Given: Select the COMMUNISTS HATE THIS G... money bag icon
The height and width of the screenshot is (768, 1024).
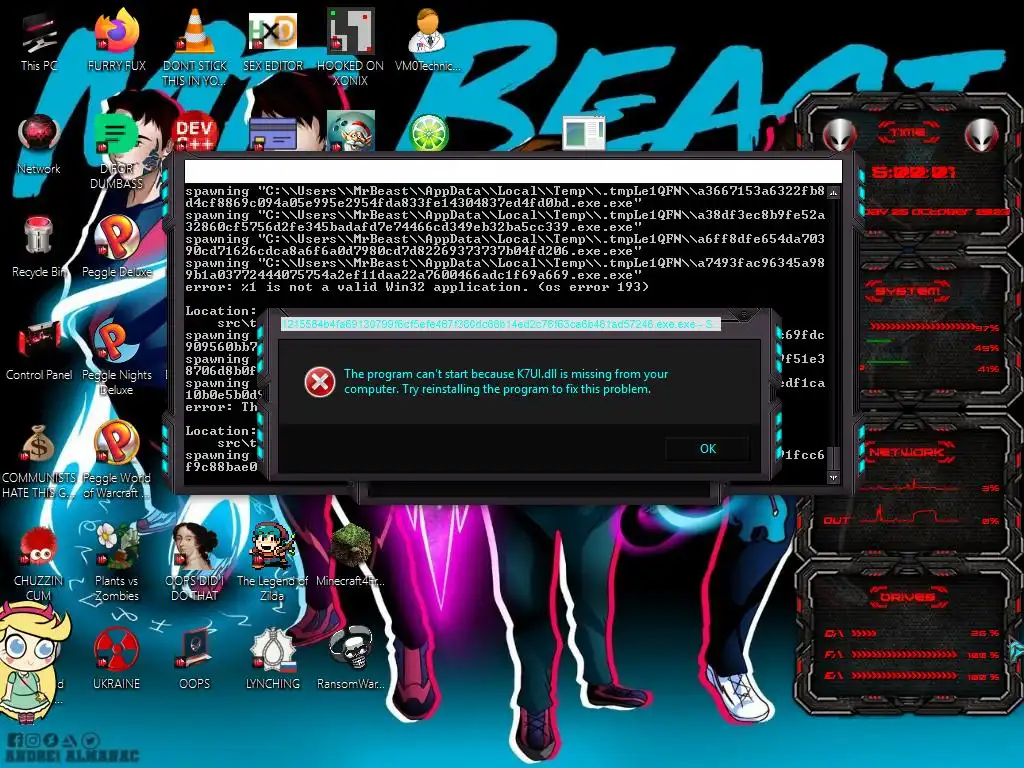Looking at the screenshot, I should 39,460.
